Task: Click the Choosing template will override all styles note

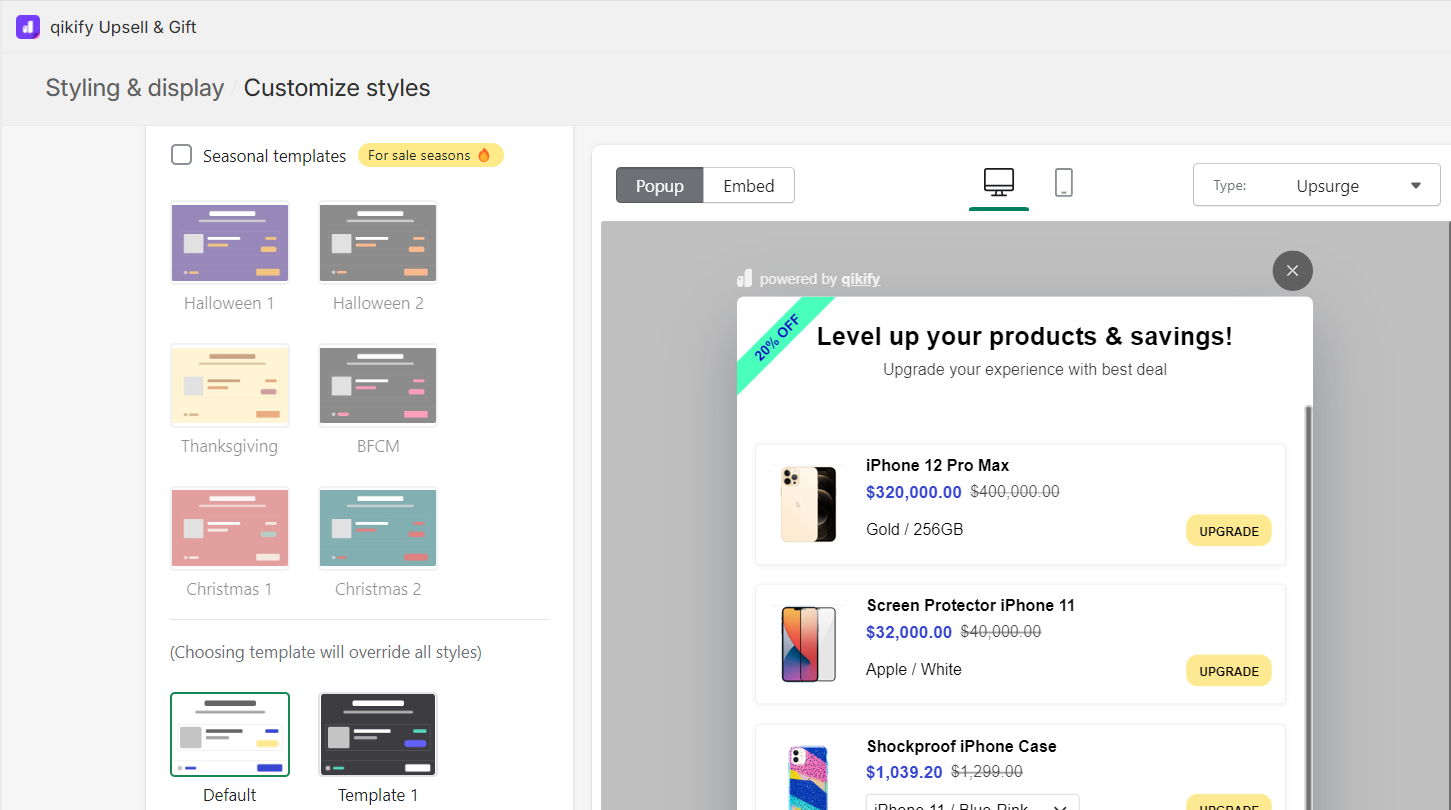Action: pyautogui.click(x=326, y=652)
